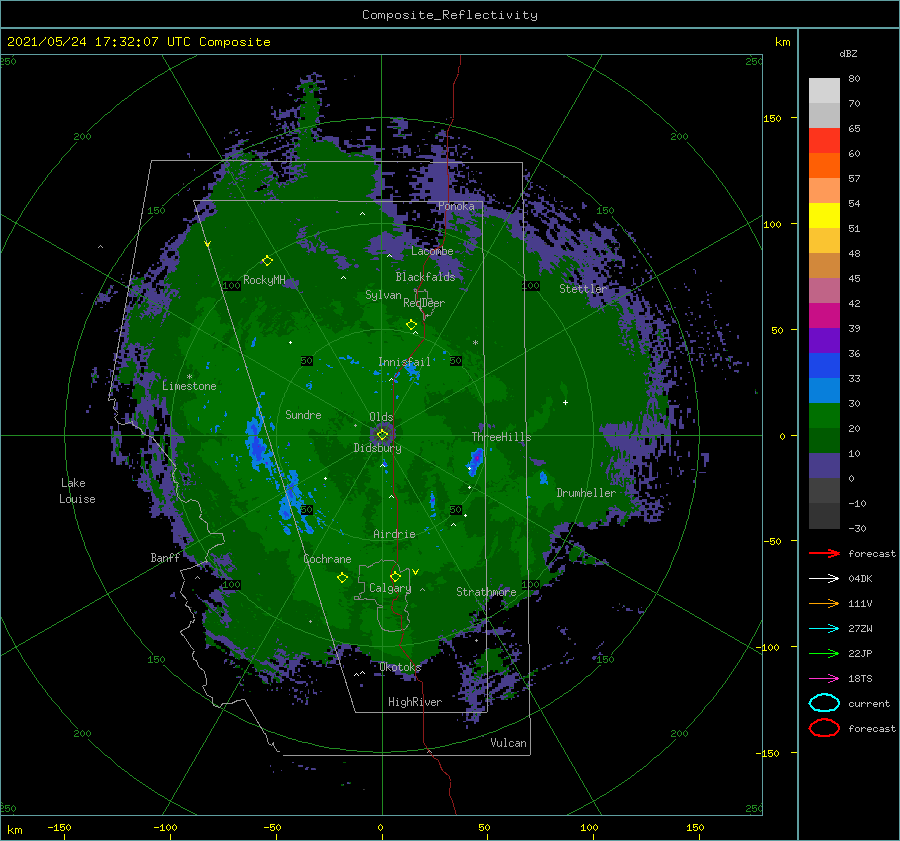Click the Sylvan label
The height and width of the screenshot is (841, 900).
point(383,295)
